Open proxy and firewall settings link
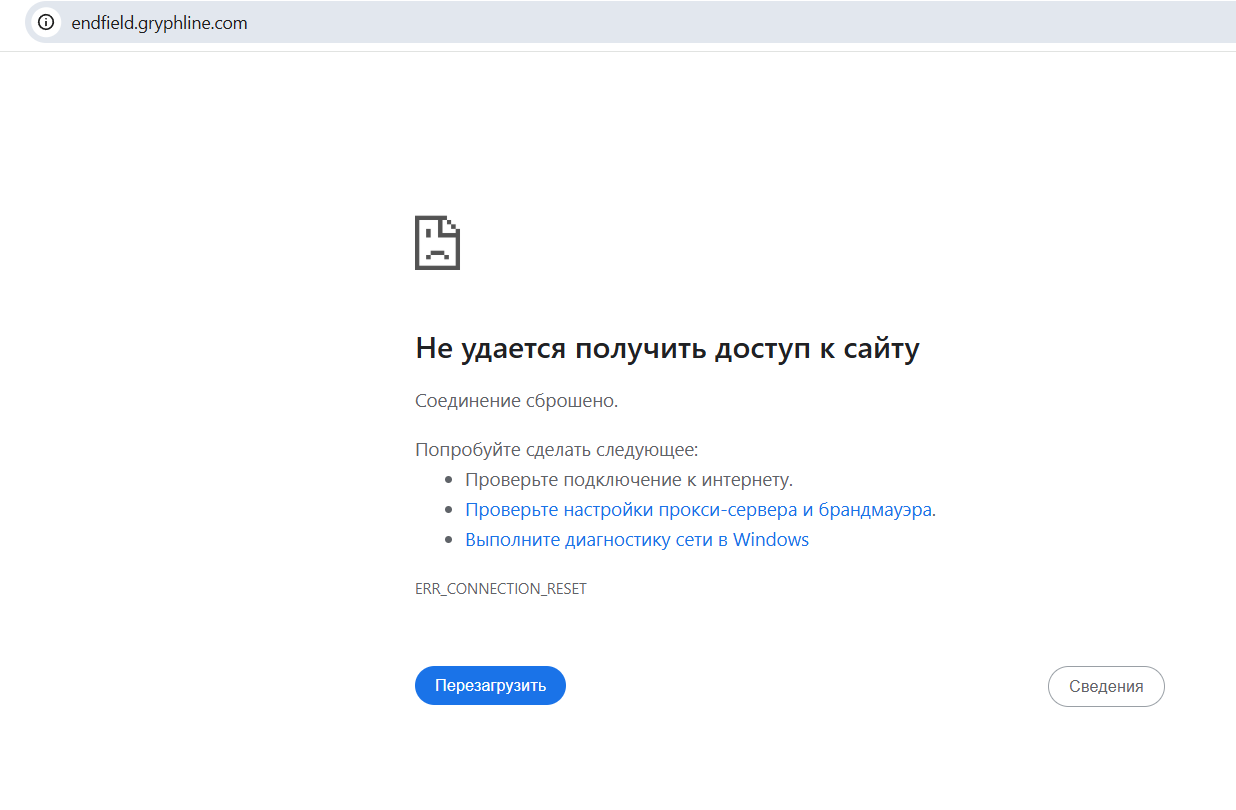The image size is (1236, 810). [x=700, y=510]
